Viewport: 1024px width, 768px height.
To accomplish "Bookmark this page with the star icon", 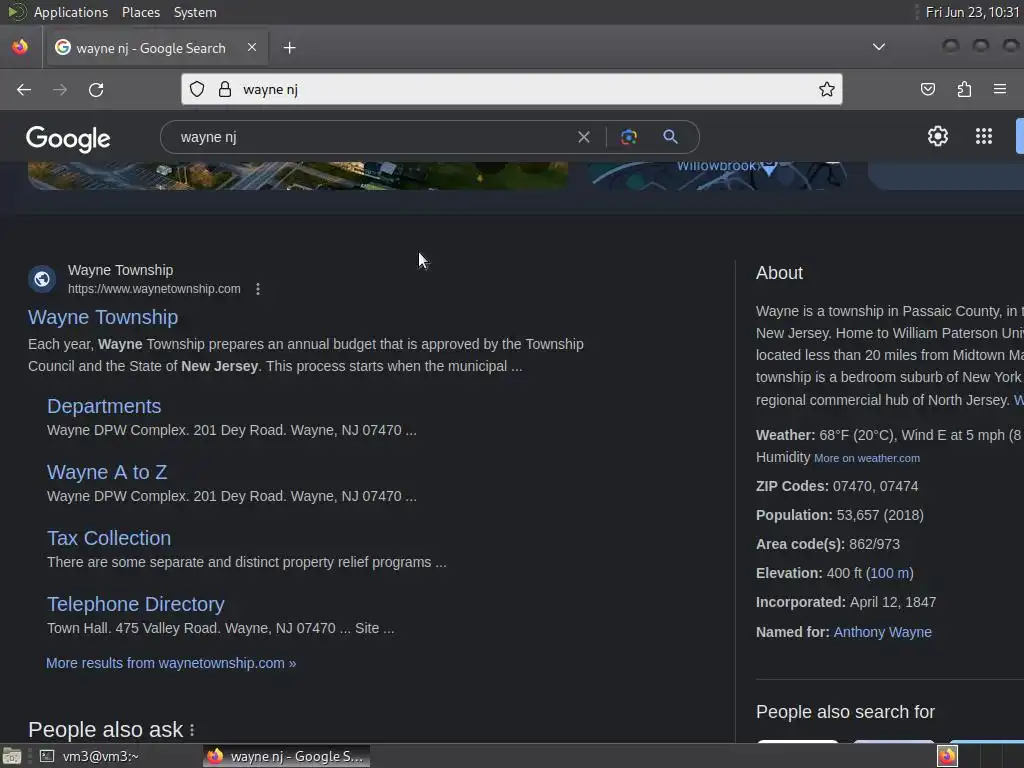I will pyautogui.click(x=827, y=89).
